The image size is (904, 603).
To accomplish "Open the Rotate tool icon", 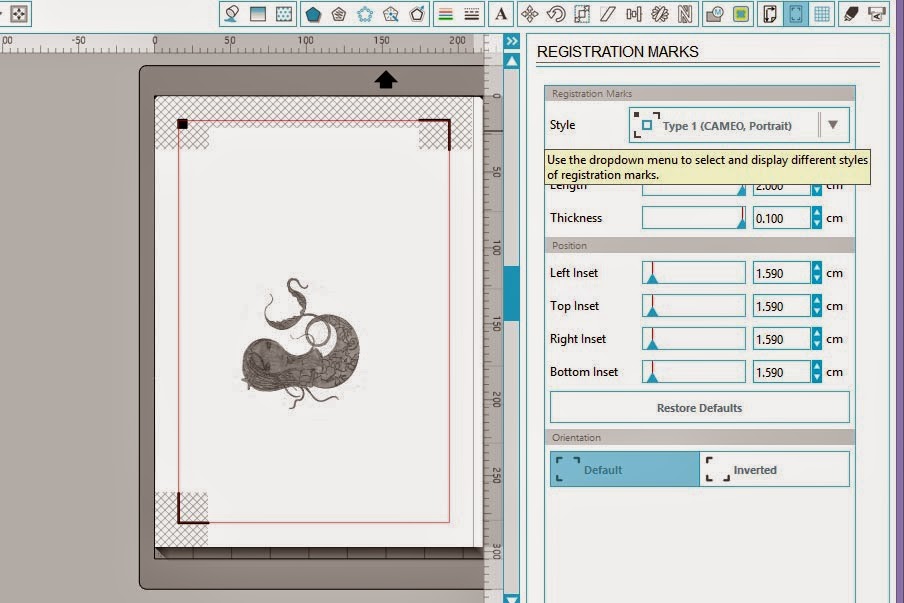I will (556, 14).
